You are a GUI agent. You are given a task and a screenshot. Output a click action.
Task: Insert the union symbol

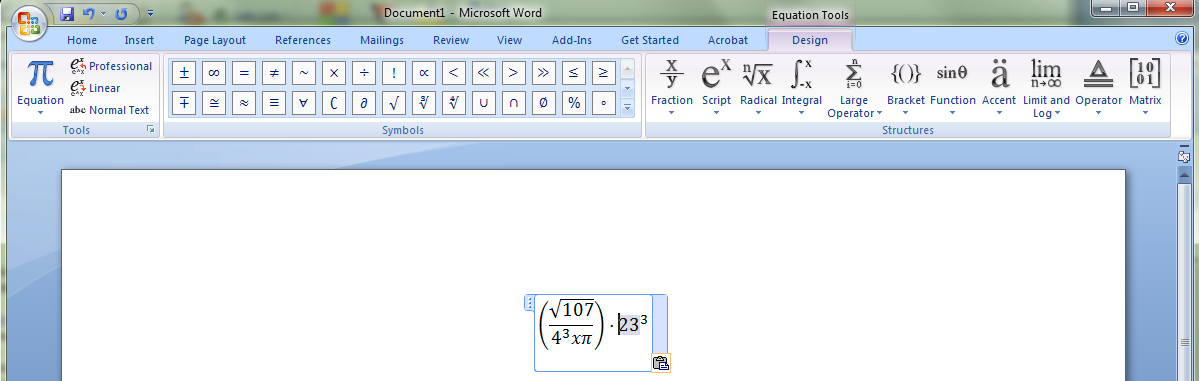[483, 103]
